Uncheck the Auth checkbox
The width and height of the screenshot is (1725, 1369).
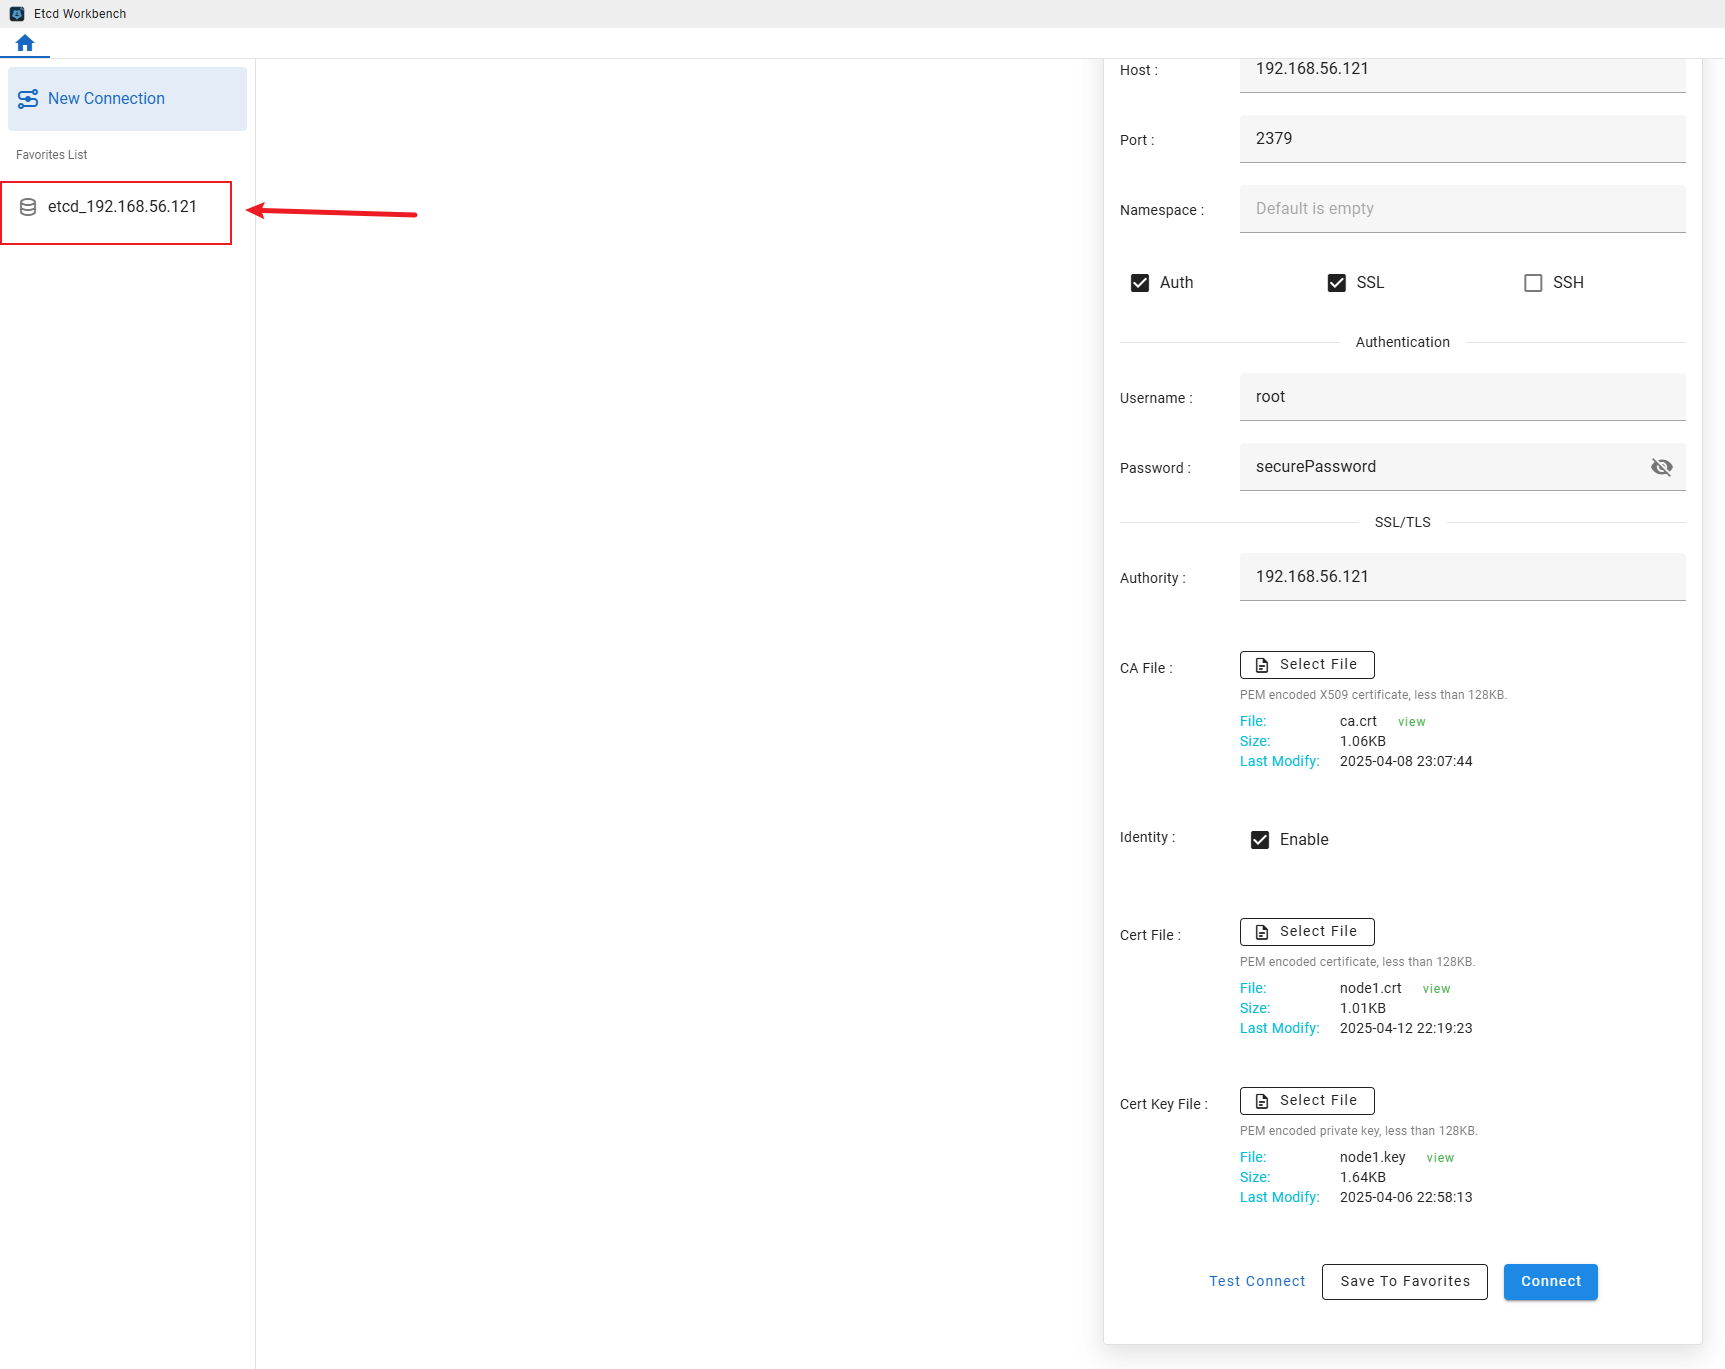[x=1140, y=283]
